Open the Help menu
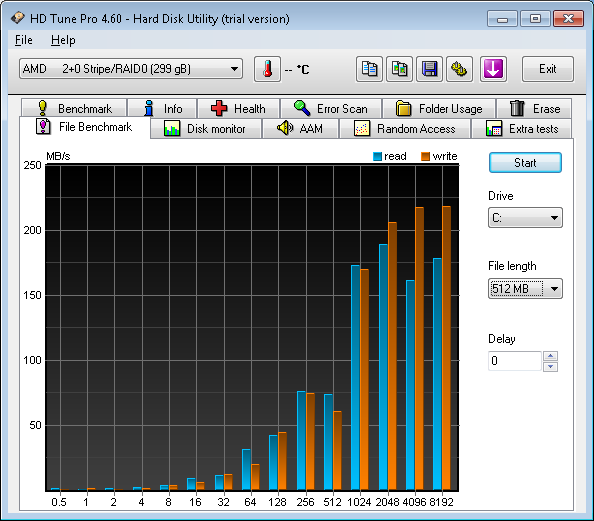The image size is (594, 521). 63,40
